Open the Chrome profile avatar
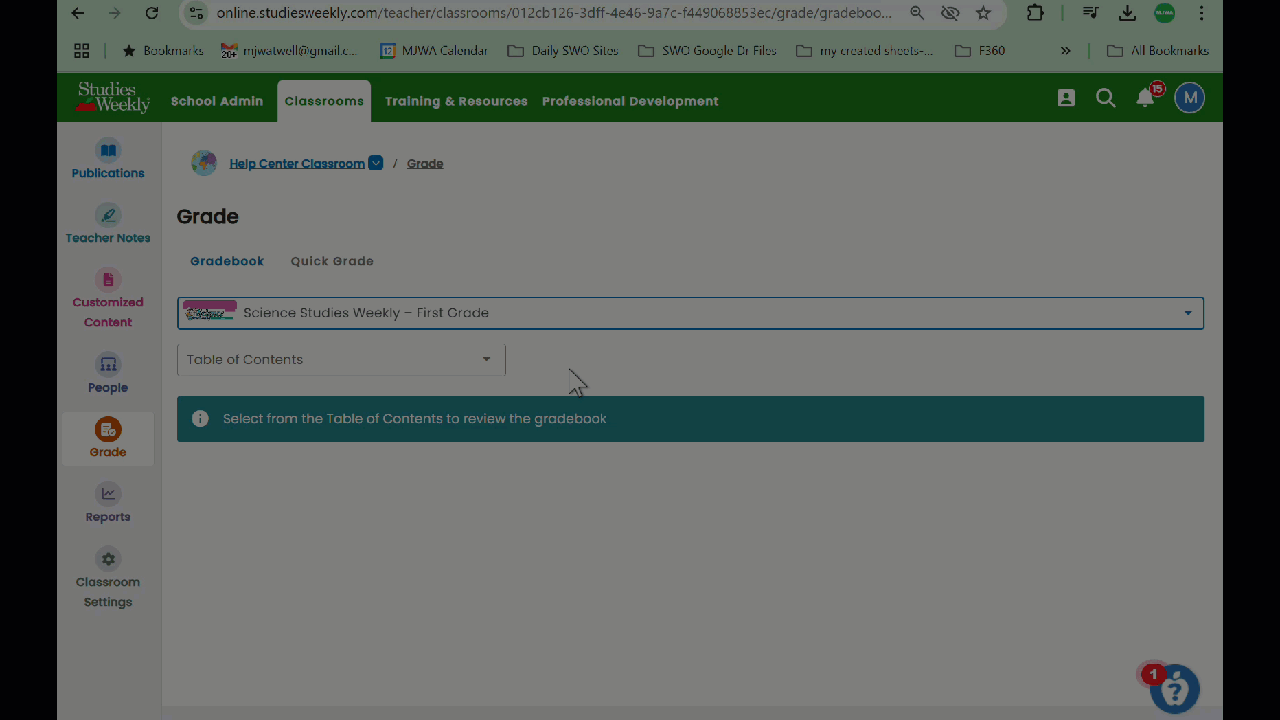This screenshot has width=1280, height=720. pyautogui.click(x=1164, y=13)
